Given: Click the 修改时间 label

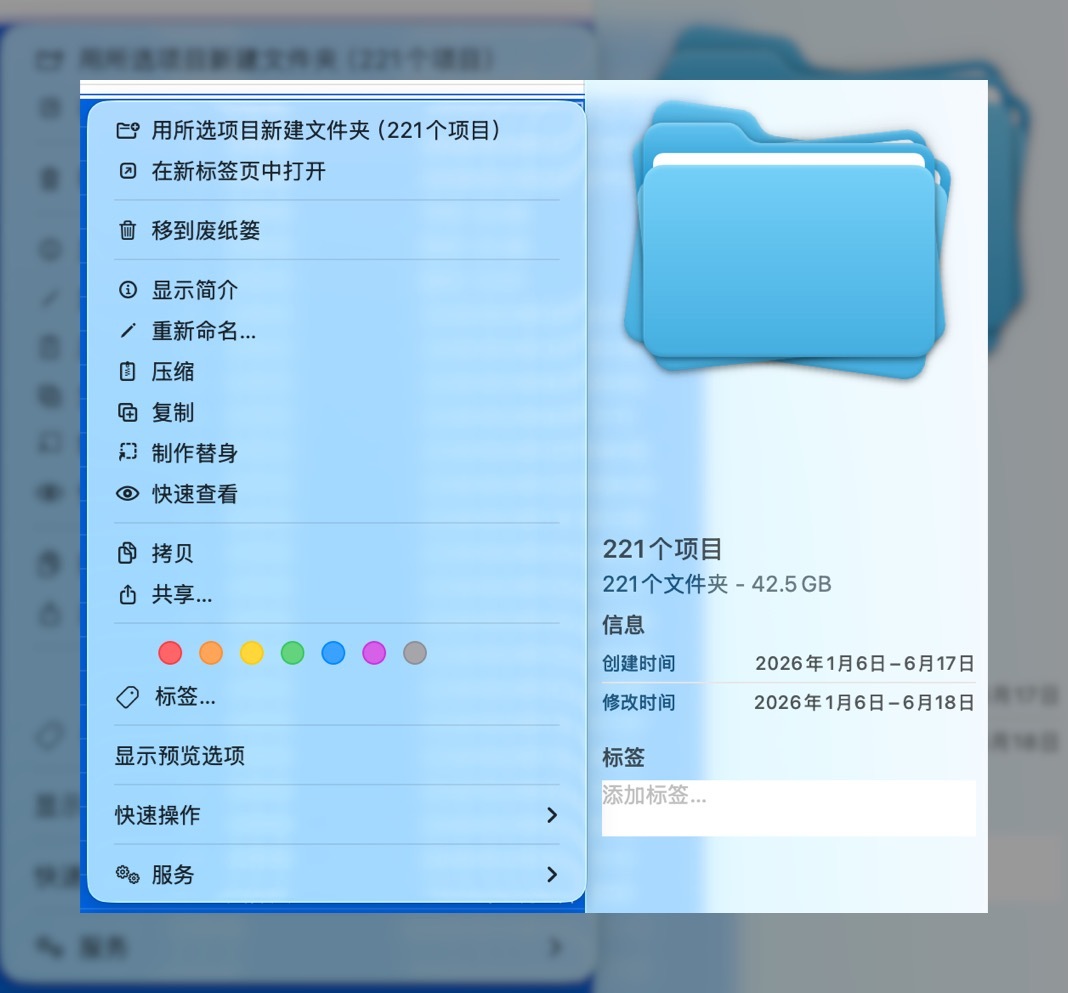Looking at the screenshot, I should (639, 702).
